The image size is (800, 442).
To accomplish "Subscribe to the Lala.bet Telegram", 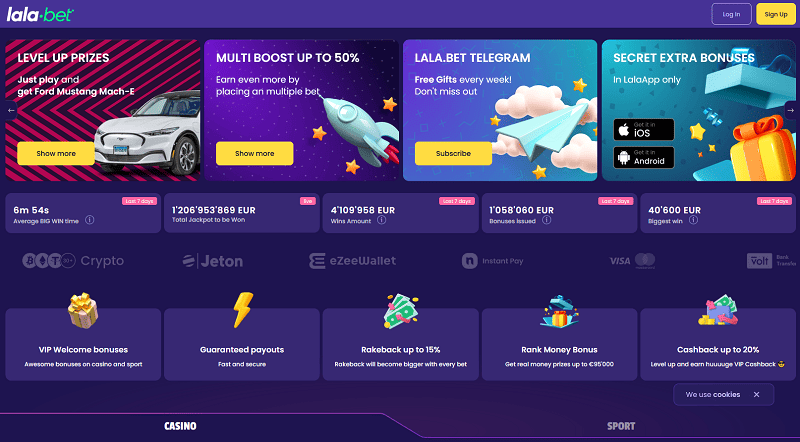I will pyautogui.click(x=453, y=153).
